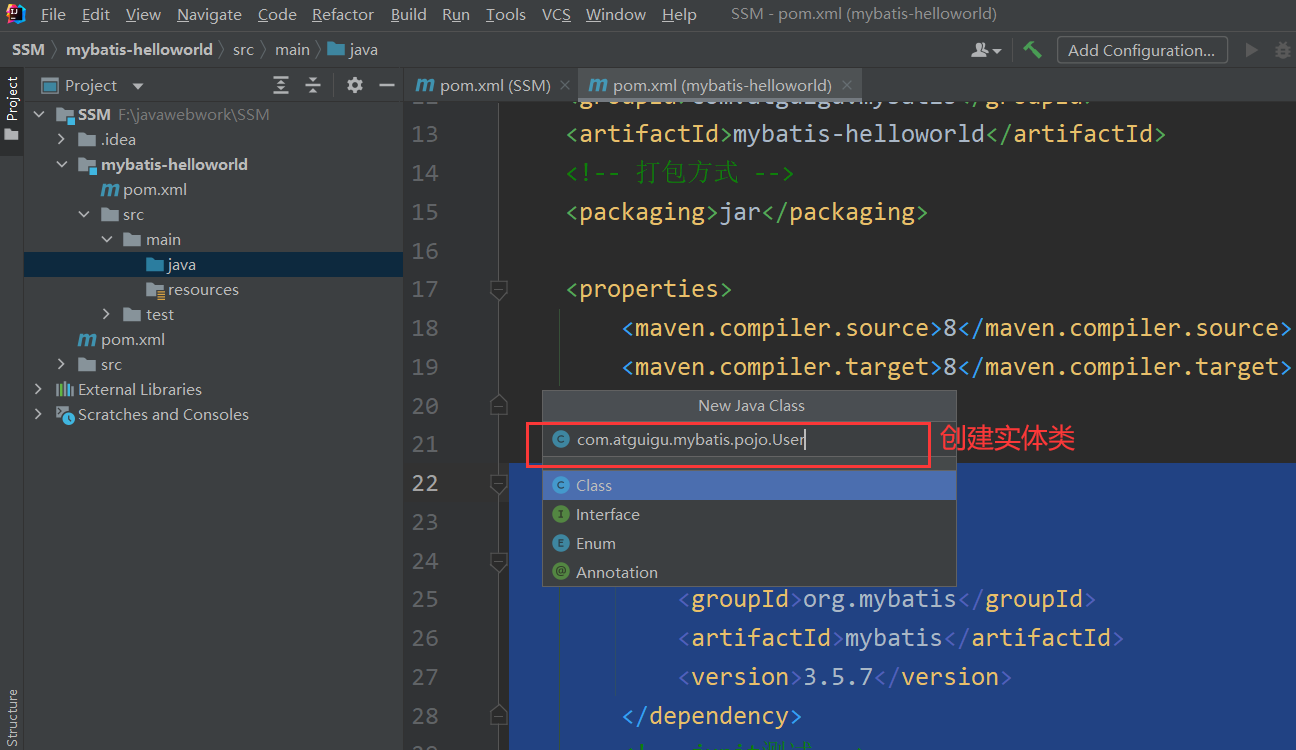Toggle fold marker at line 20
The height and width of the screenshot is (750, 1296).
click(498, 405)
